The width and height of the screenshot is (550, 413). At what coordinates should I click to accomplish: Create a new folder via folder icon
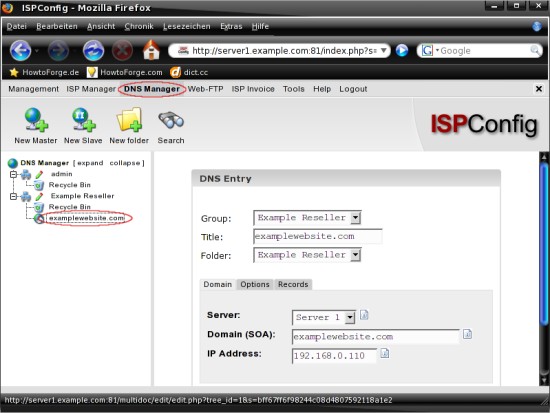[129, 120]
